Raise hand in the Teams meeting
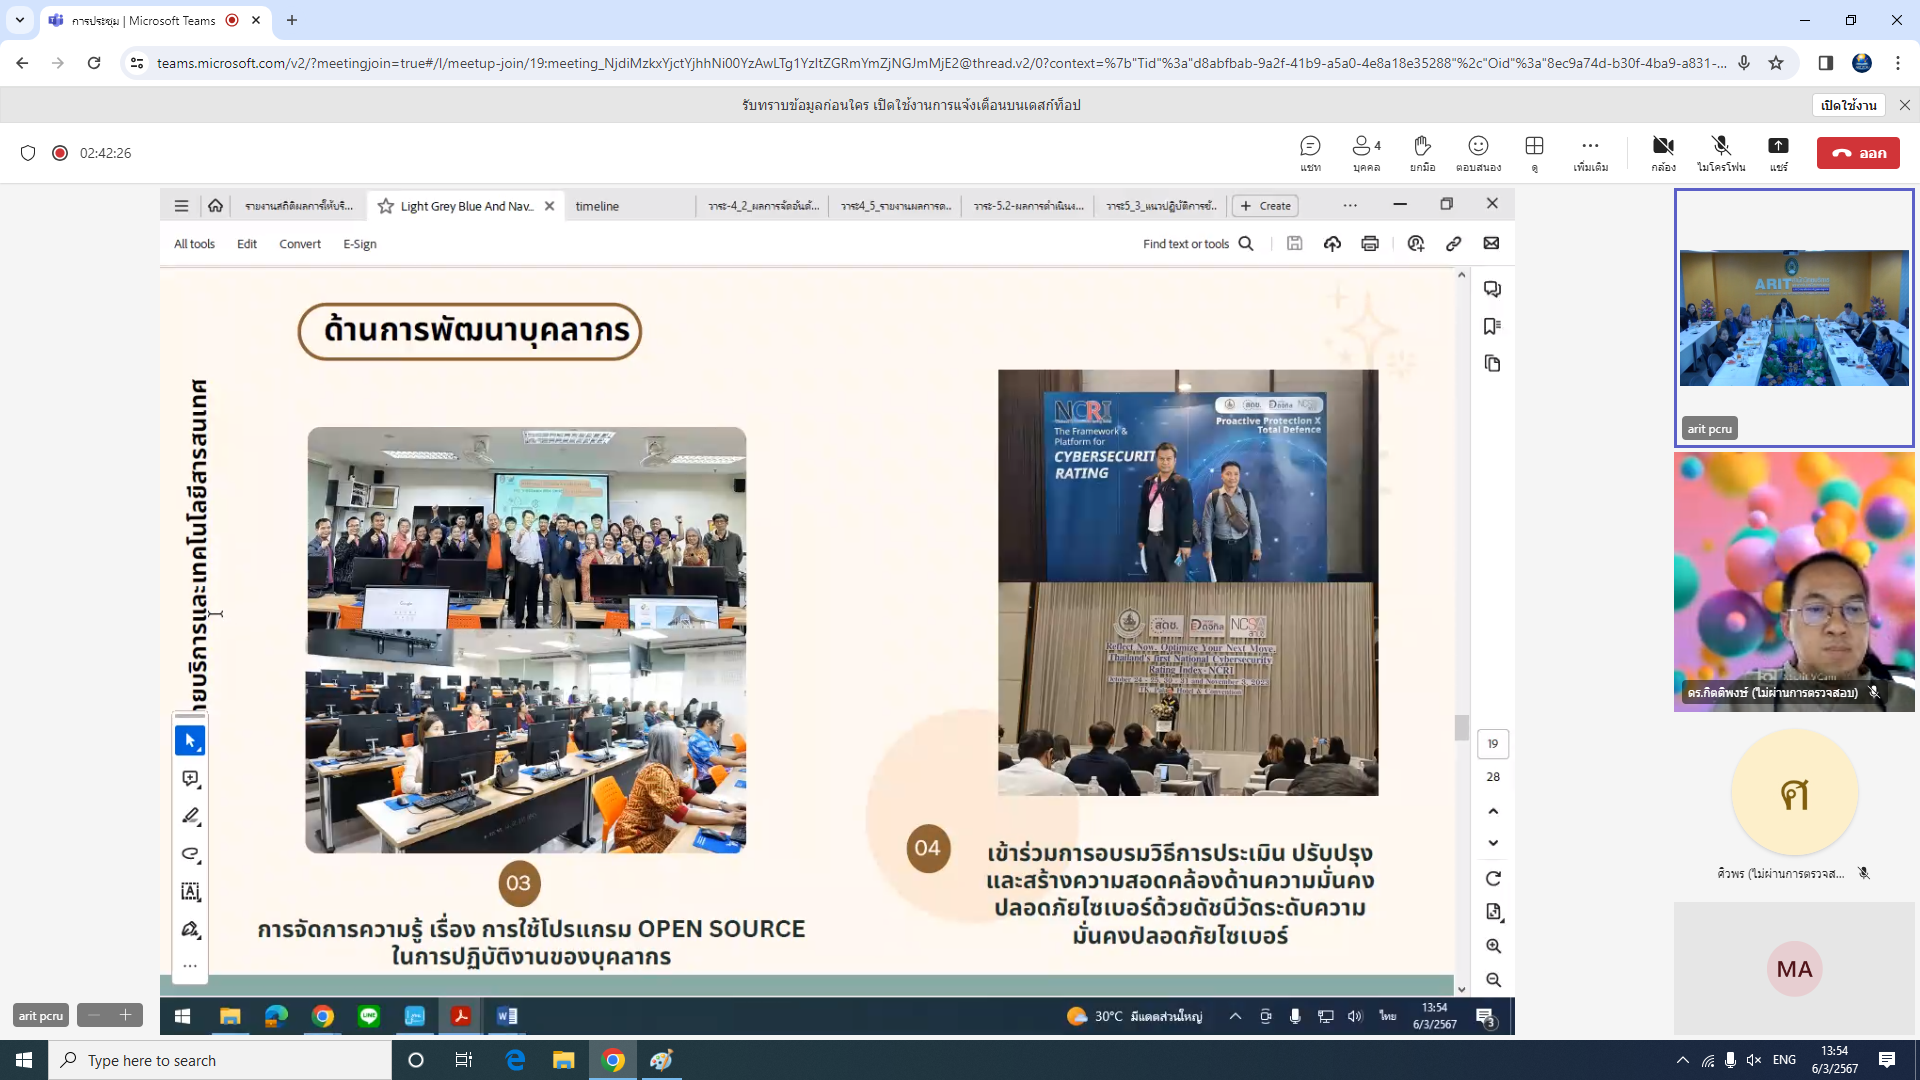 pos(1422,153)
